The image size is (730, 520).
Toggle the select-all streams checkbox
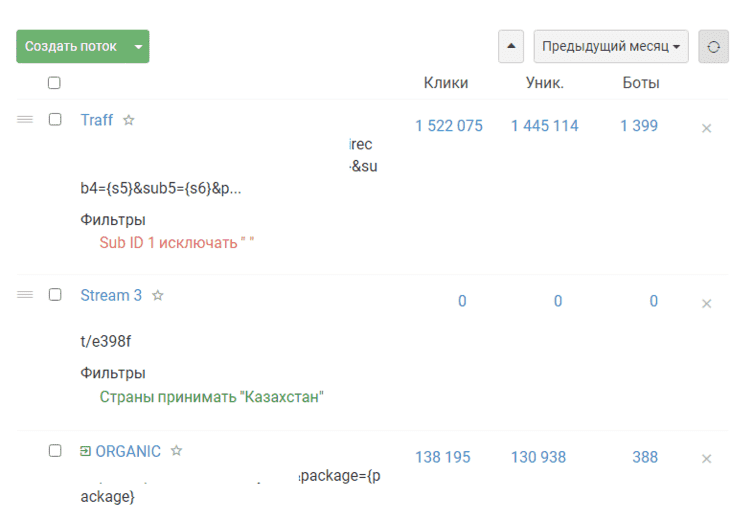tap(54, 83)
